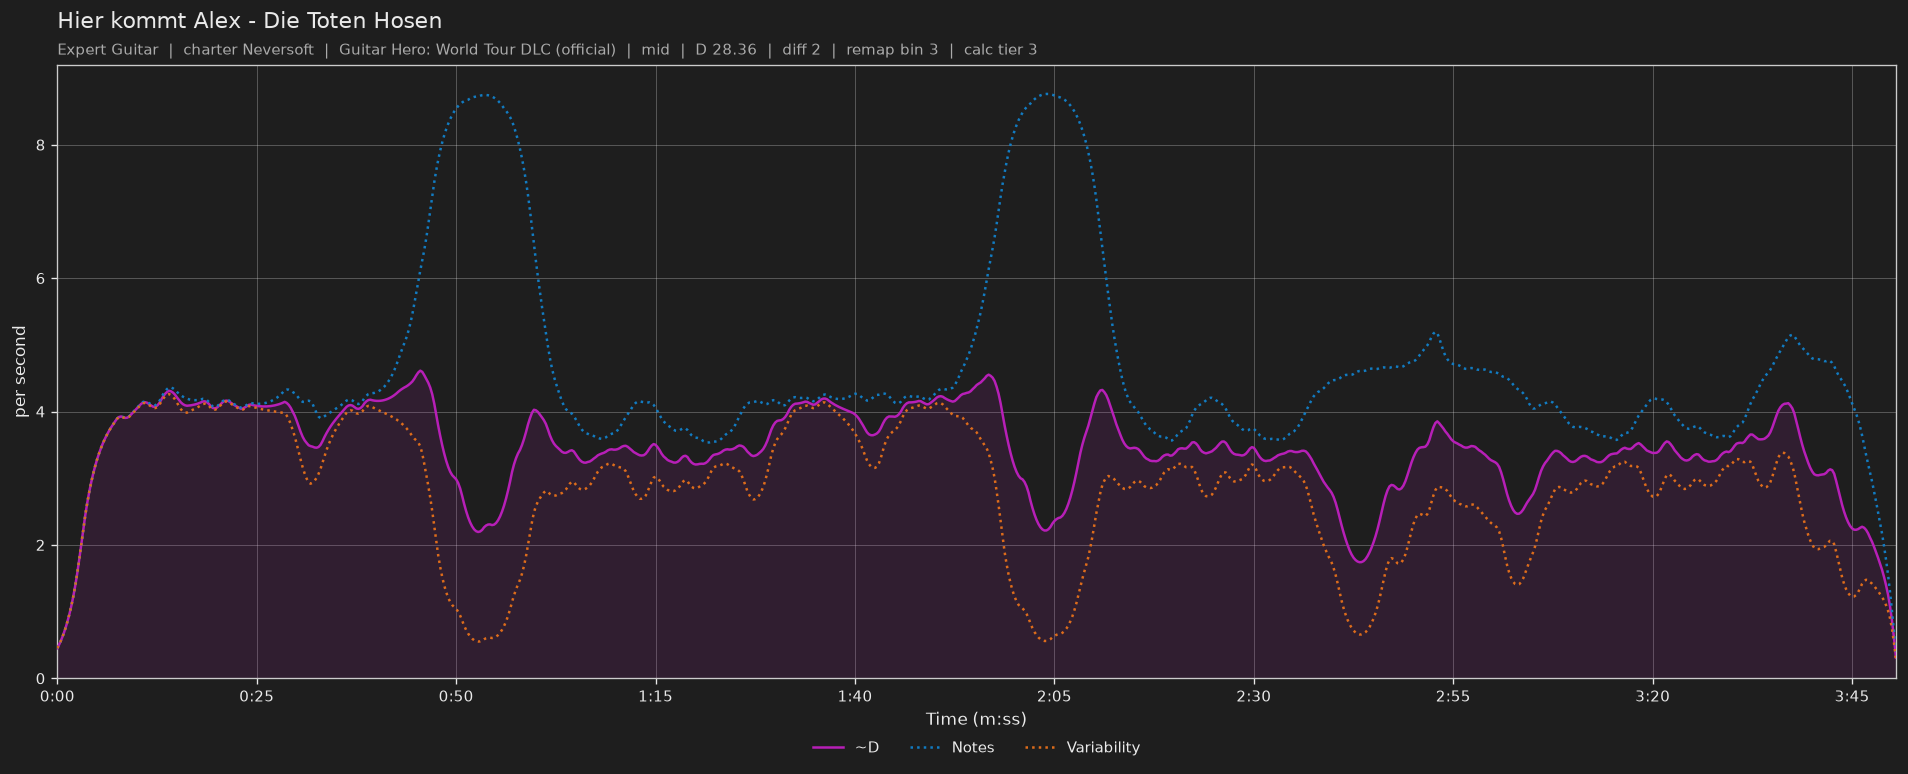The image size is (1908, 774).
Task: Click the 'per second' y-axis label
Action: click(20, 372)
